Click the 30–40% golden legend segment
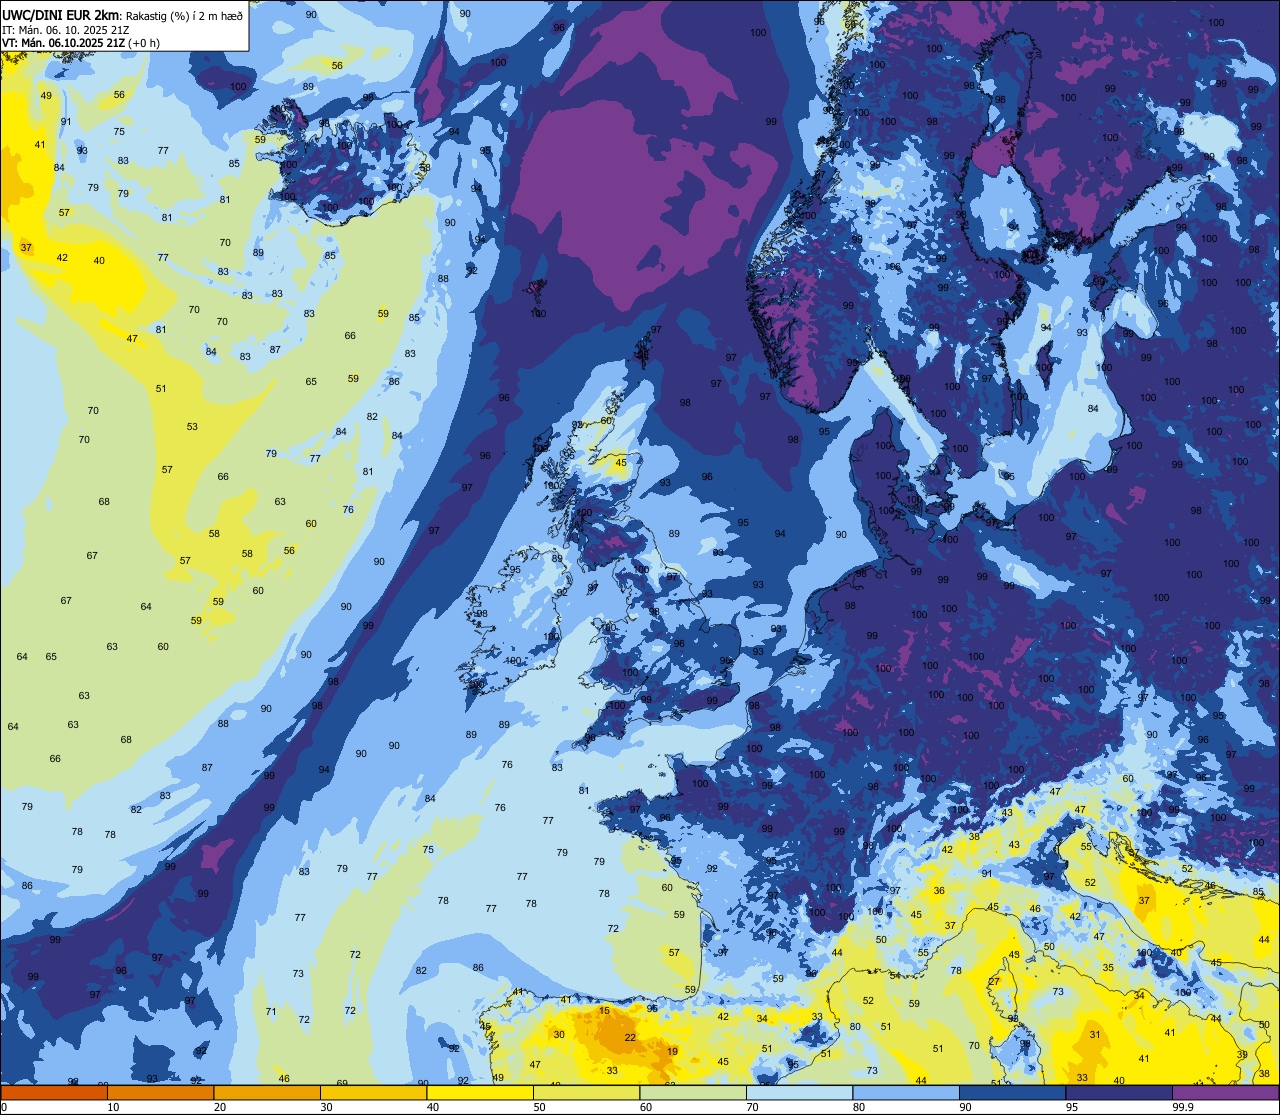 (373, 1092)
